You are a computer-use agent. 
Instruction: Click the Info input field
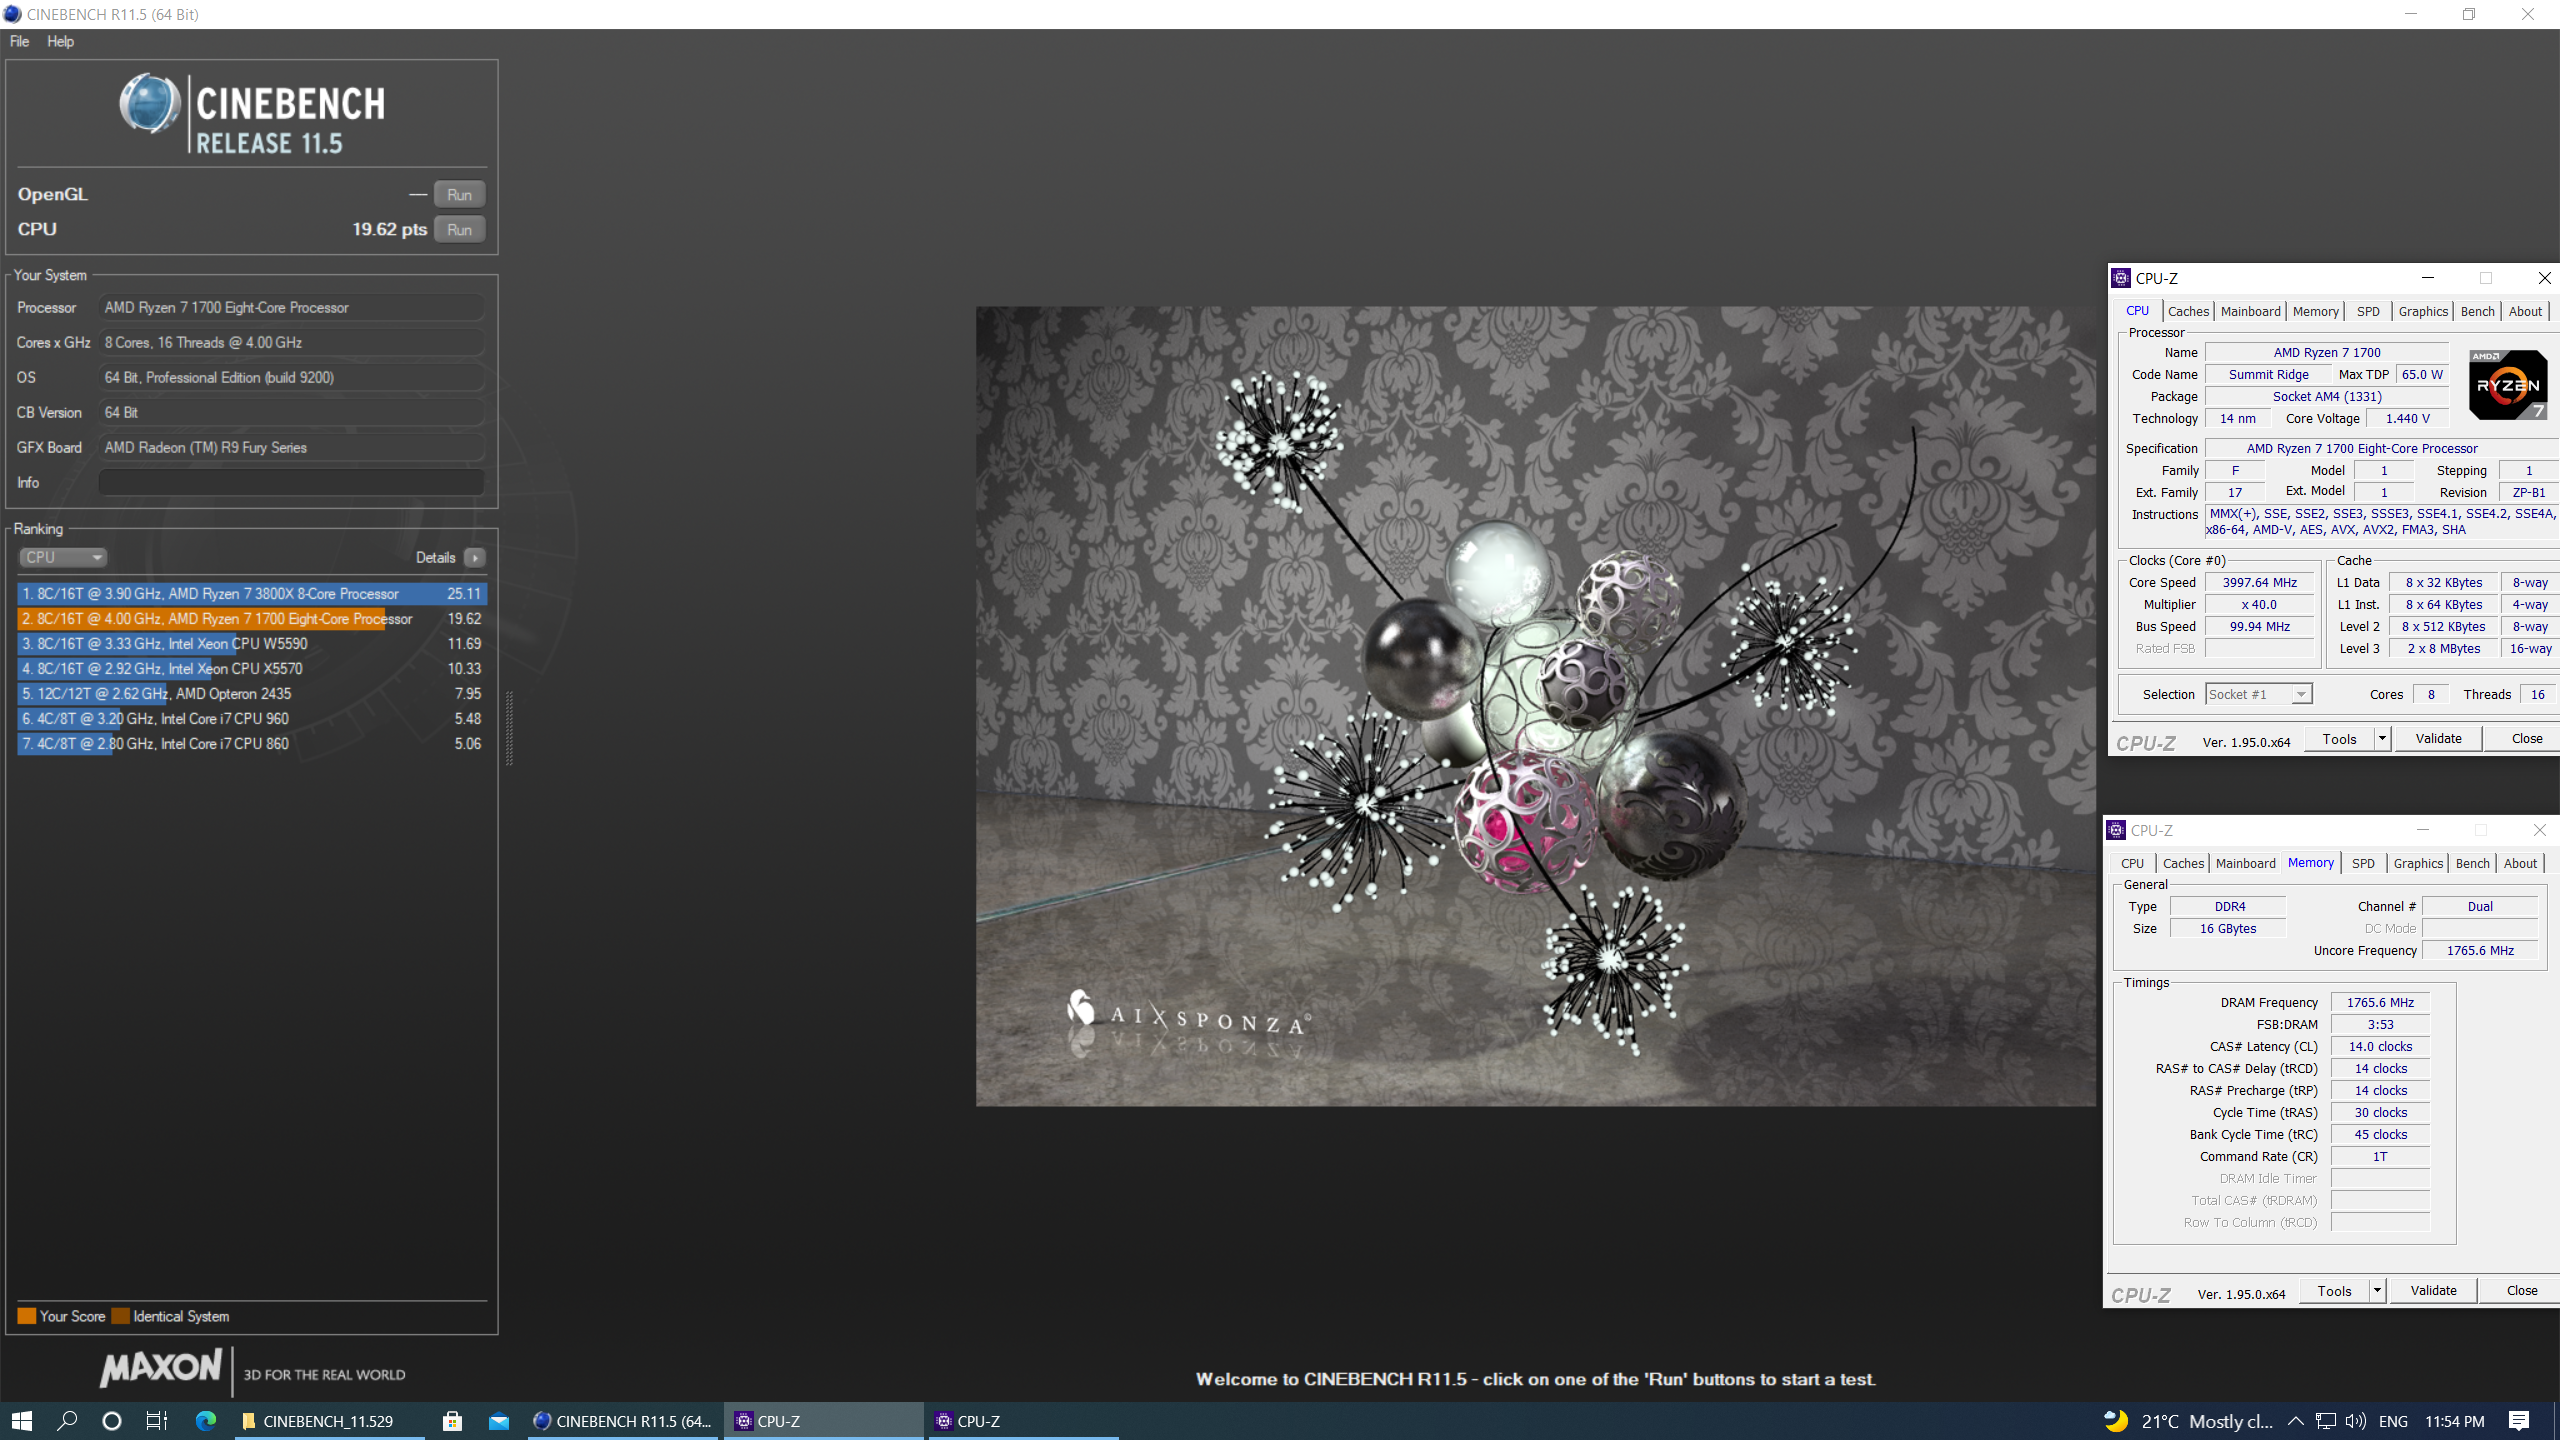pos(292,482)
